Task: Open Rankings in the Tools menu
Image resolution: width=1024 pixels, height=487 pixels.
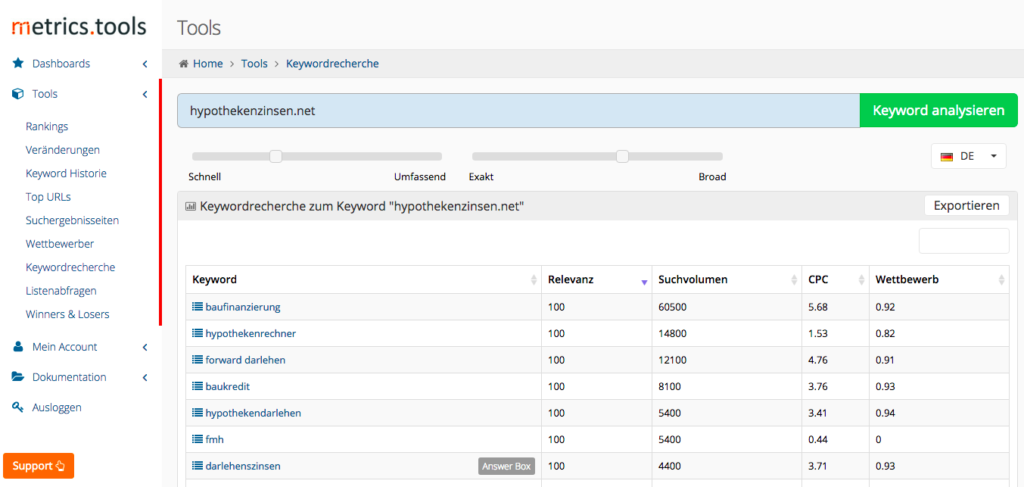Action: 47,126
